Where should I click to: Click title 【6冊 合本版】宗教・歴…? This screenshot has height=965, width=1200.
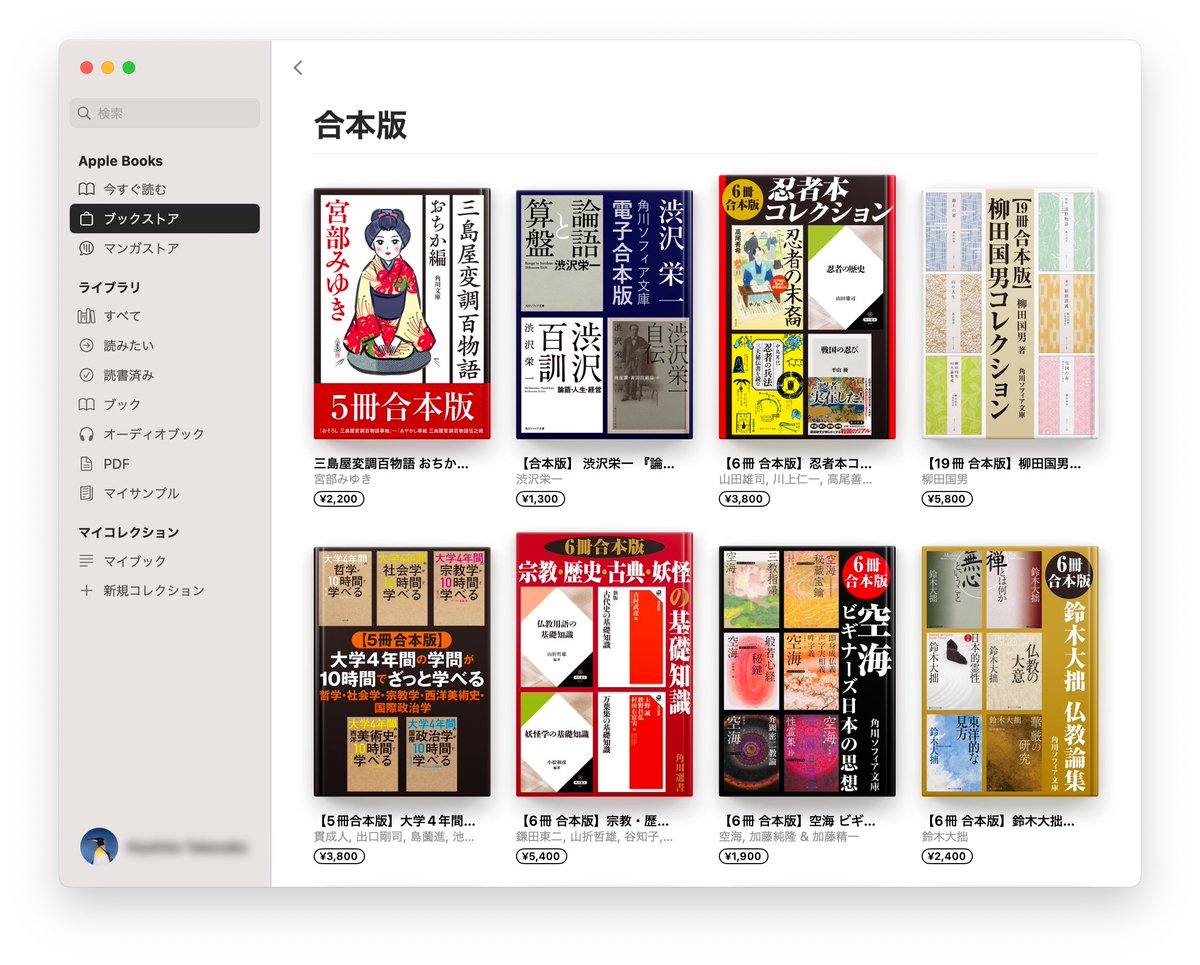pos(595,821)
